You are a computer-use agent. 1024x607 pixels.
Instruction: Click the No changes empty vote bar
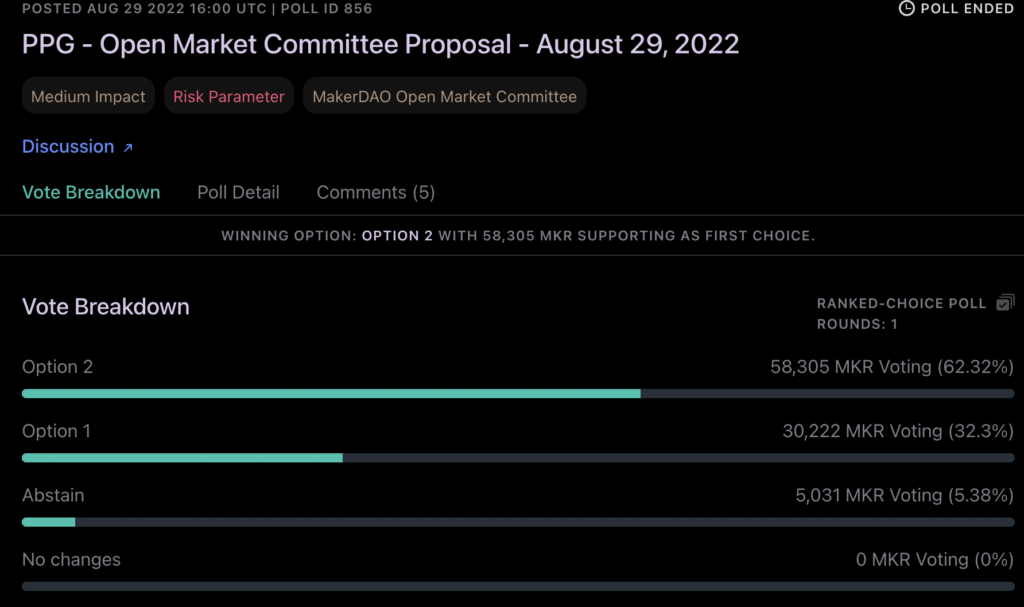point(518,585)
